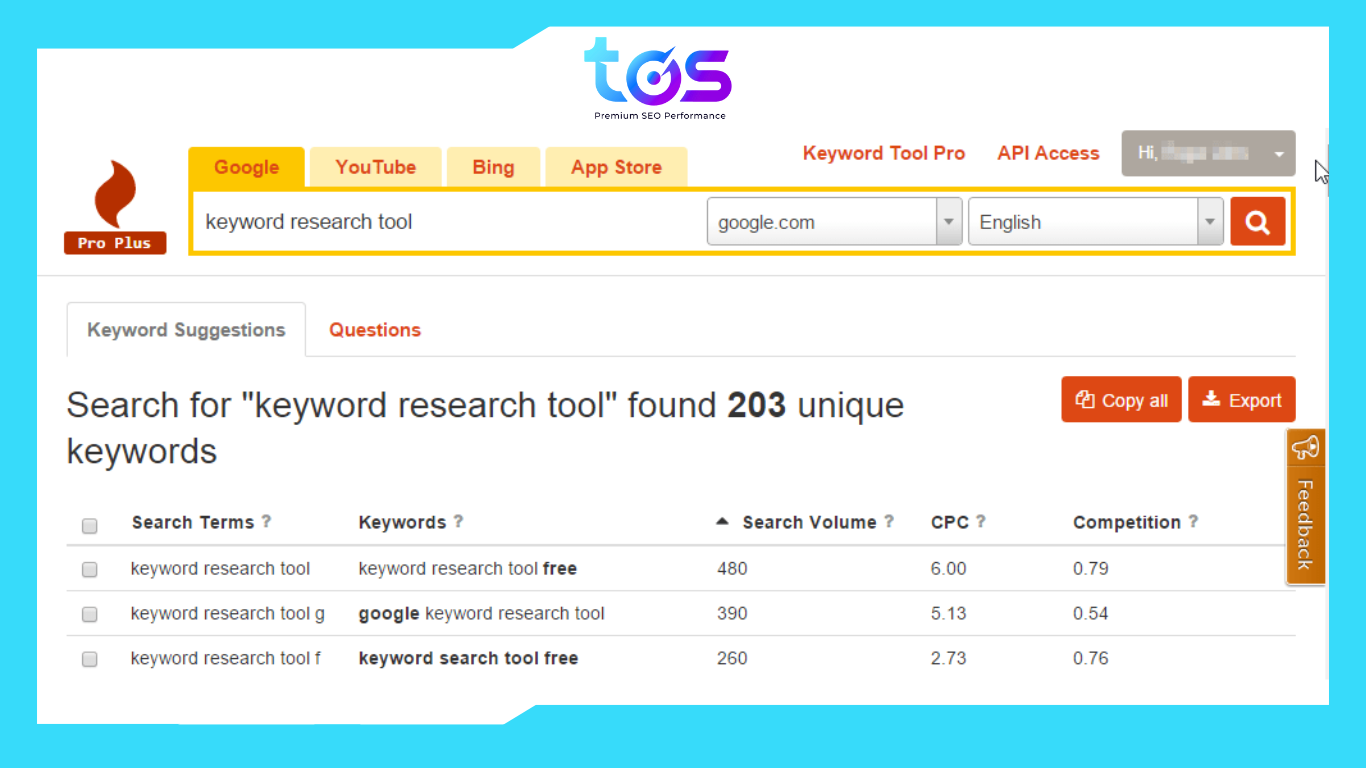The height and width of the screenshot is (768, 1366).
Task: Check the select-all checkbox in table header
Action: 89,525
